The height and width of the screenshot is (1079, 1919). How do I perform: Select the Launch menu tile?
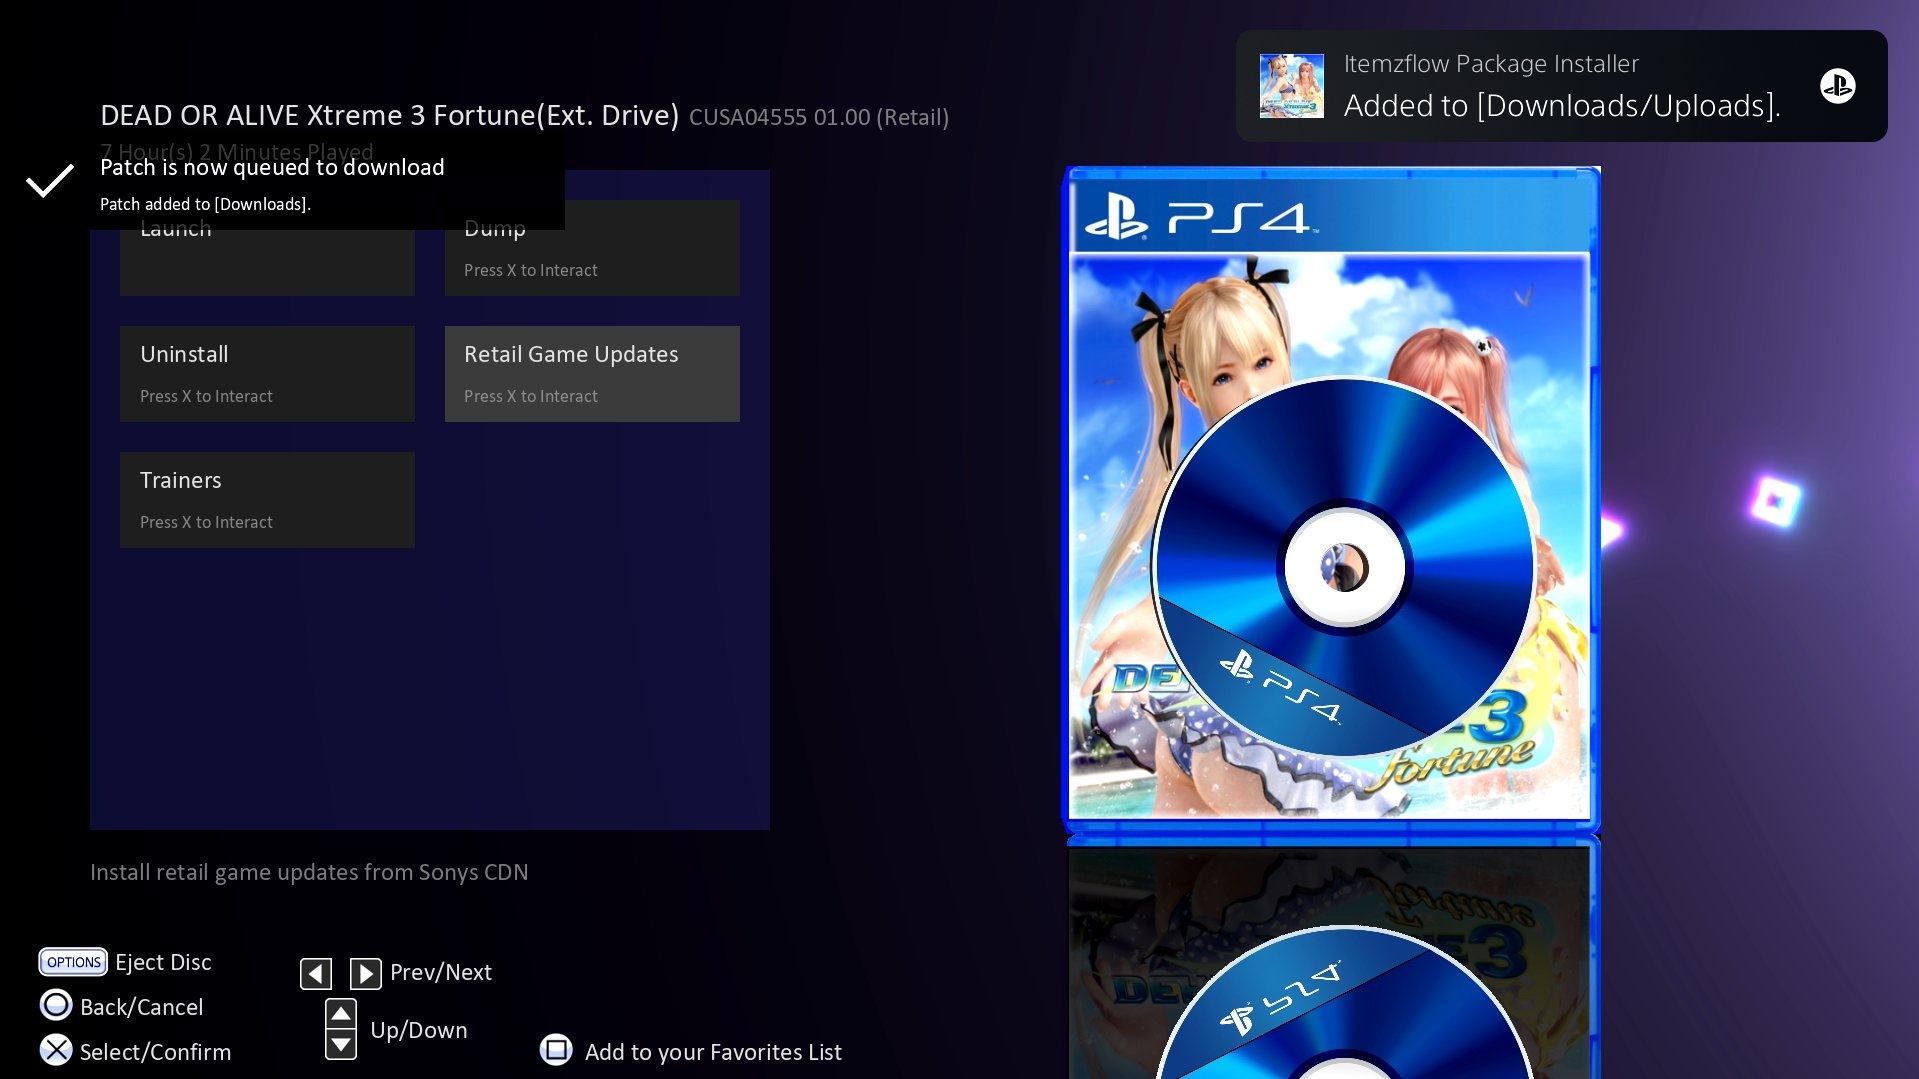click(267, 262)
